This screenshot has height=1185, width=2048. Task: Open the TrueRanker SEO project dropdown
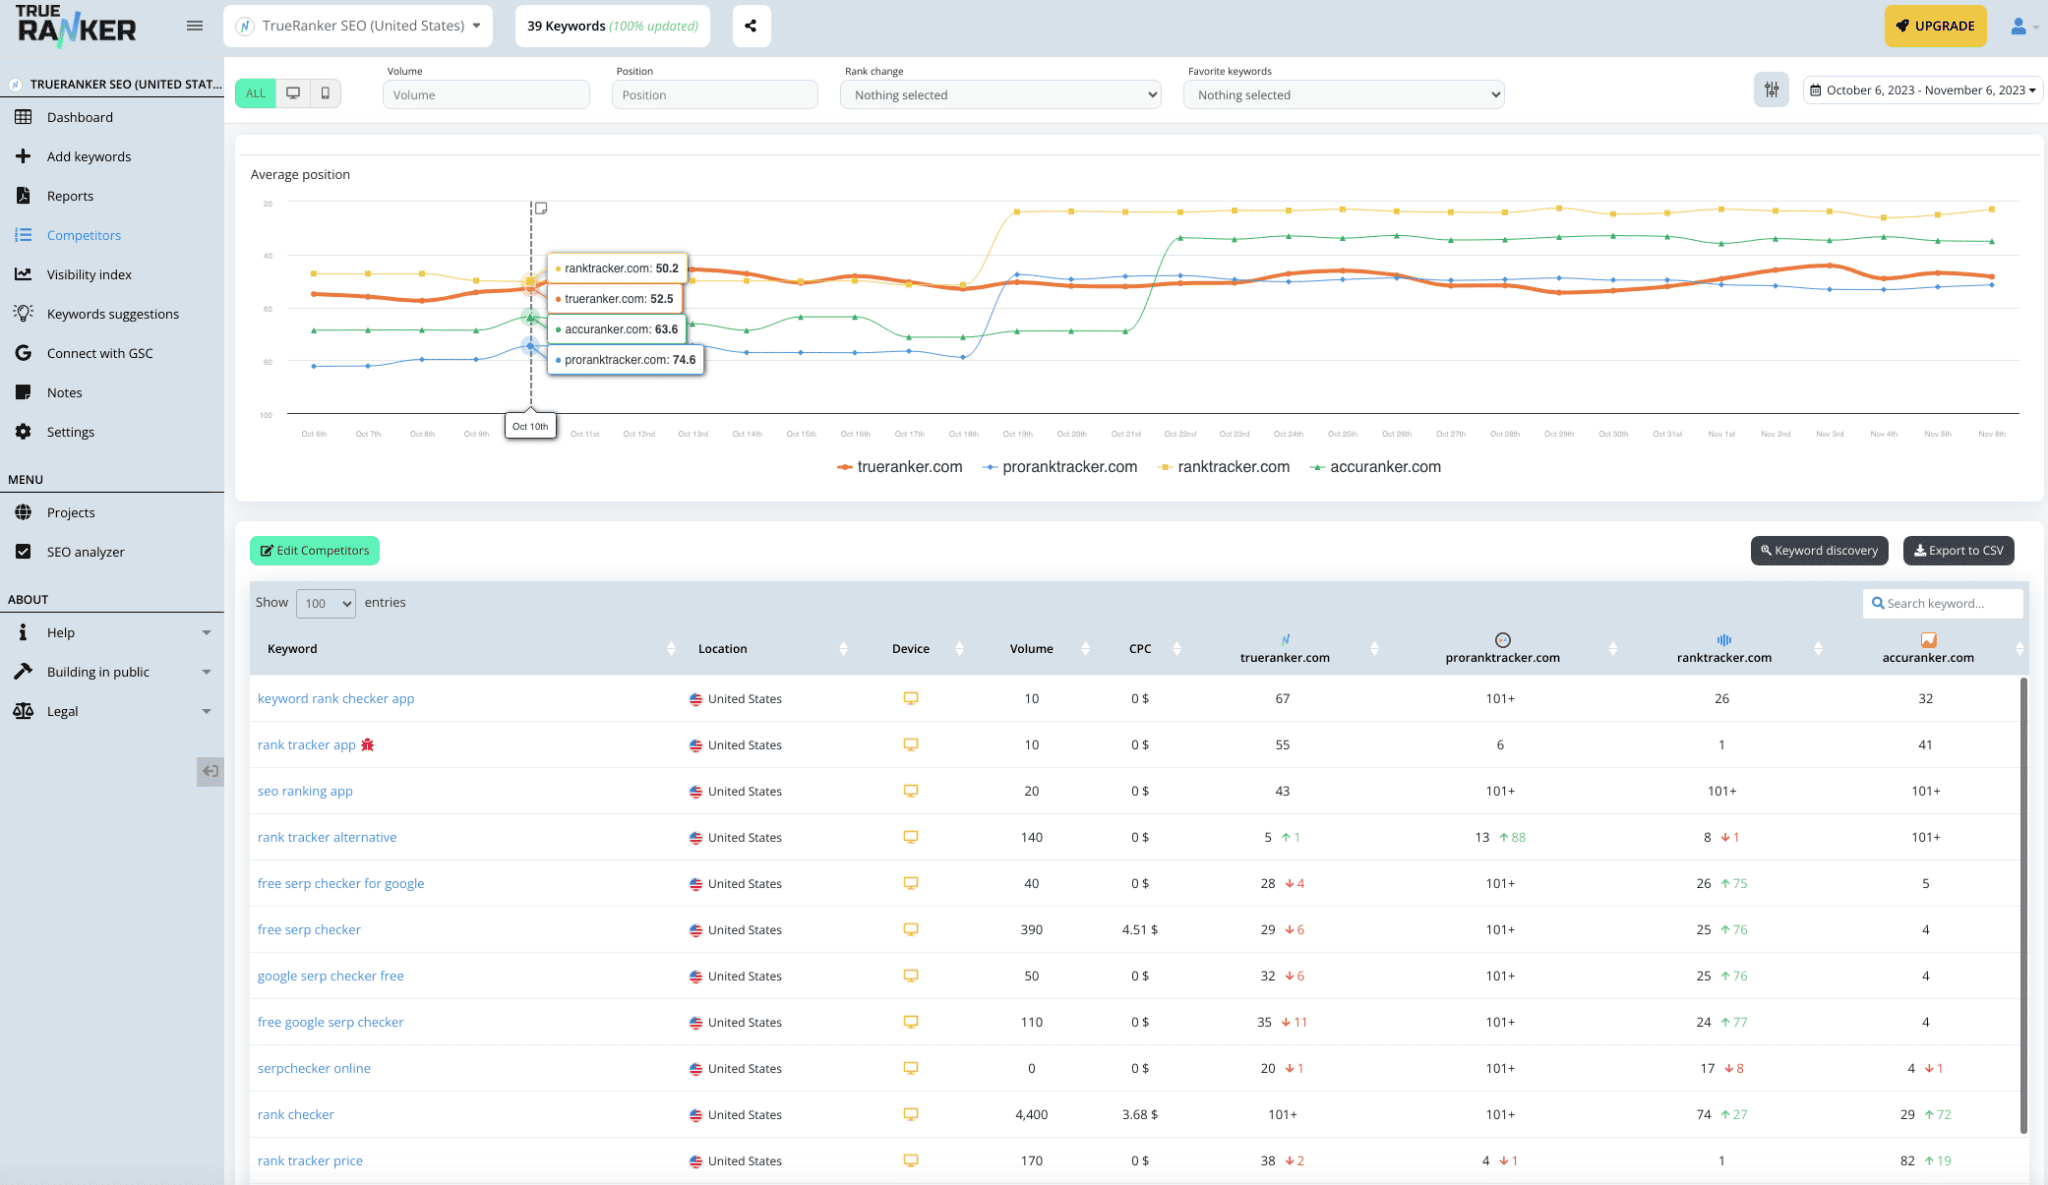point(358,26)
